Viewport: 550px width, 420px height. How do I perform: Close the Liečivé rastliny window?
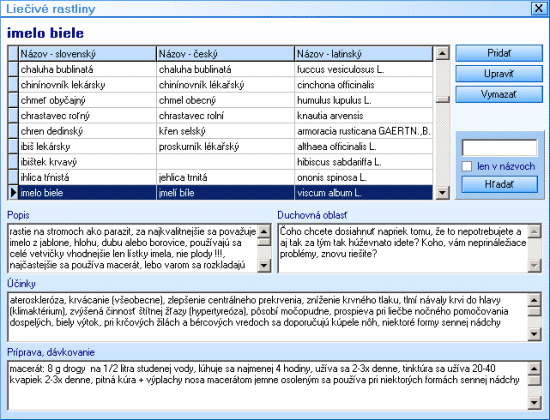point(539,8)
